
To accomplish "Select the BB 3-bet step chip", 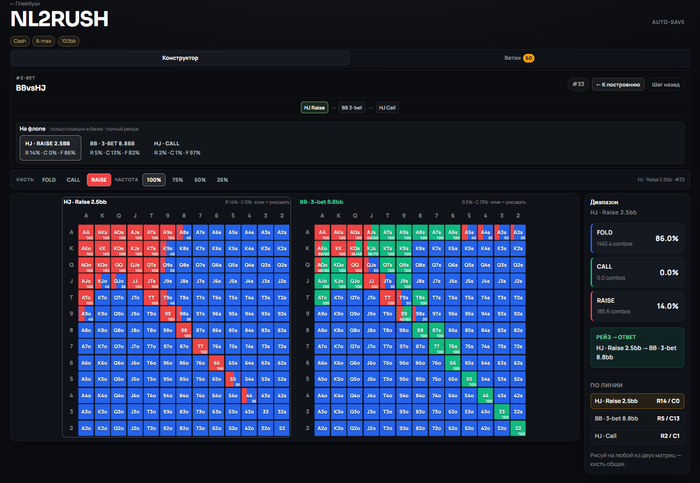I will coord(352,108).
